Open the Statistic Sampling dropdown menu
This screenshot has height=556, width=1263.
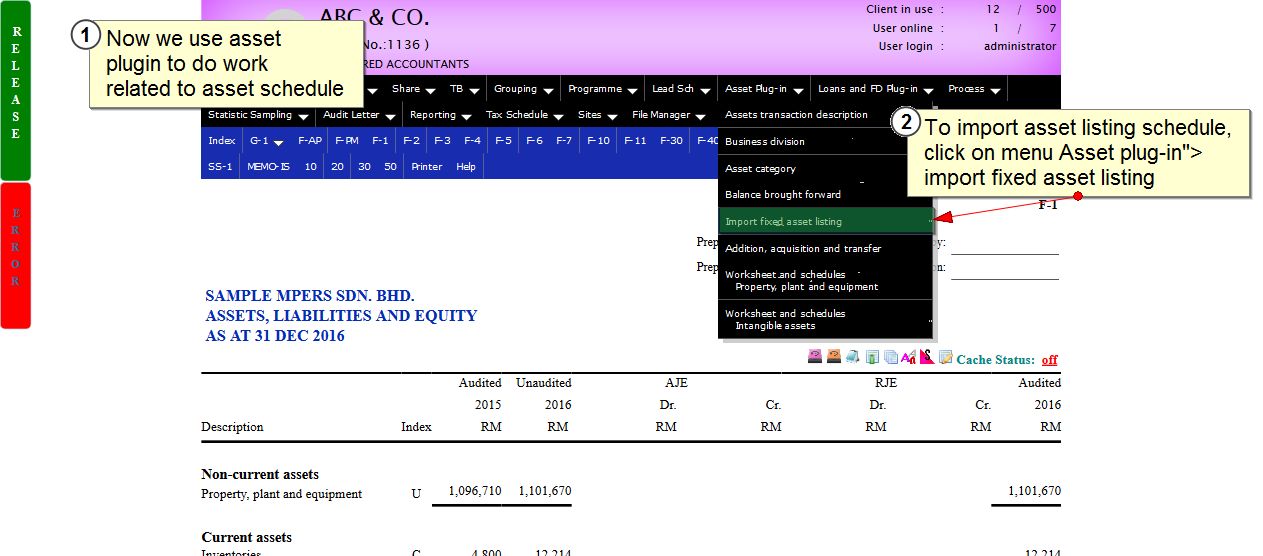[x=257, y=115]
